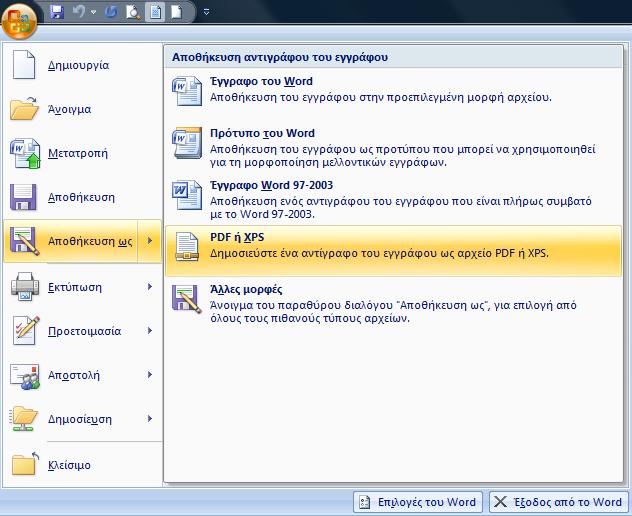Click text 'Αποθήκευση του εγγράφου στην προεπιλεγμένη μορφή αρχείου.'
632x516 pixels.
coord(381,97)
